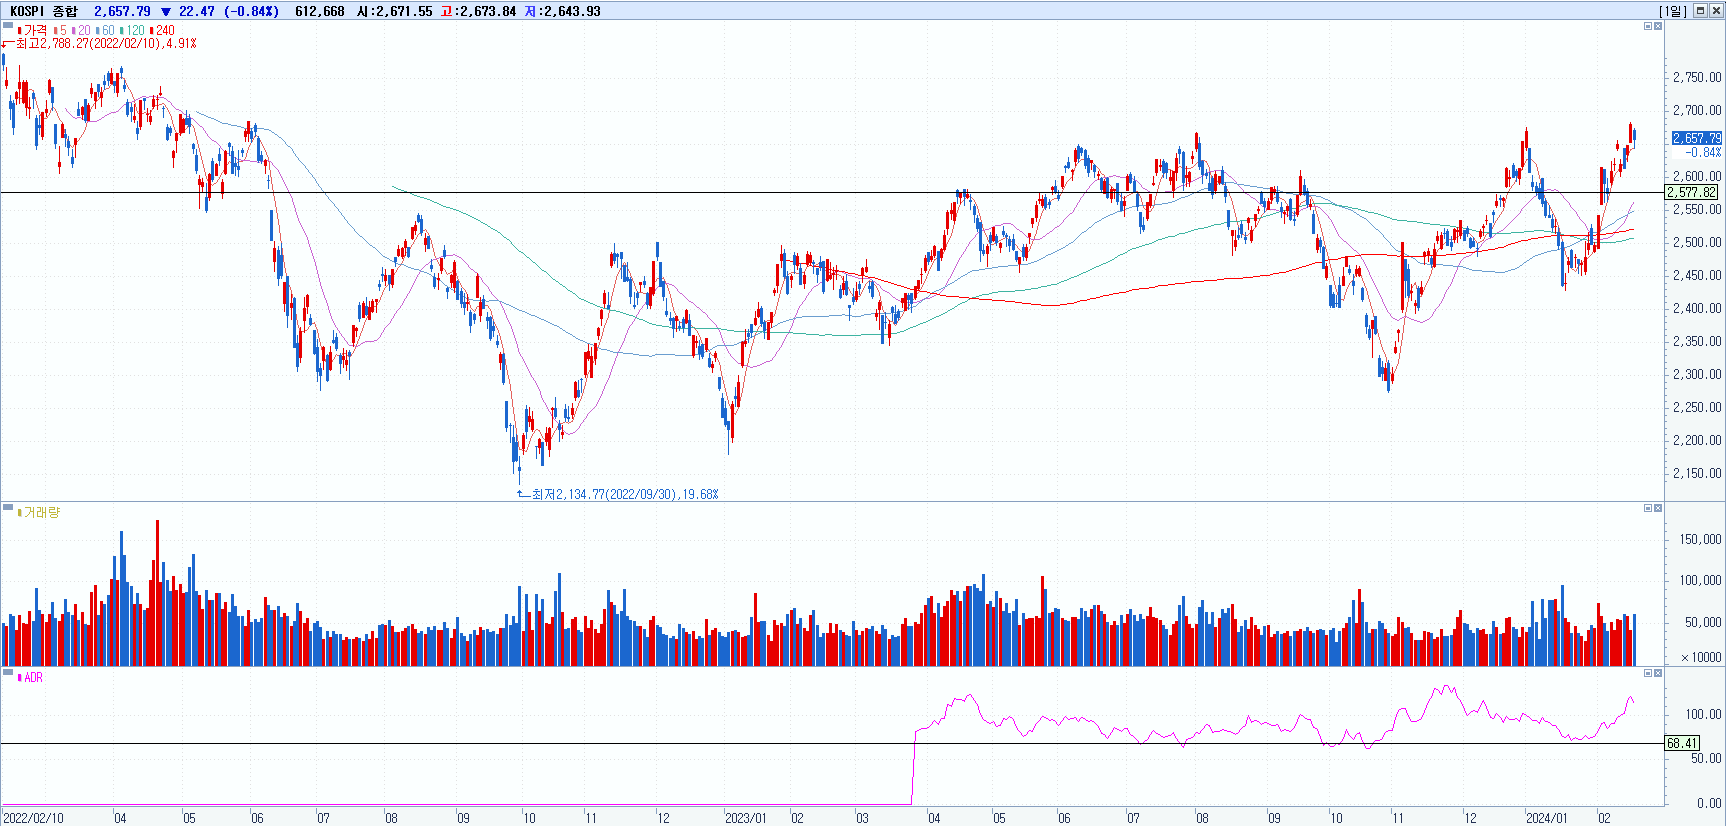Click the 2024/01 date axis label

click(1546, 818)
